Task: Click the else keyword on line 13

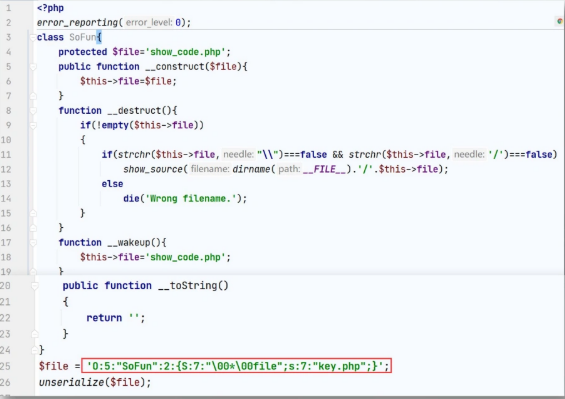Action: [112, 184]
